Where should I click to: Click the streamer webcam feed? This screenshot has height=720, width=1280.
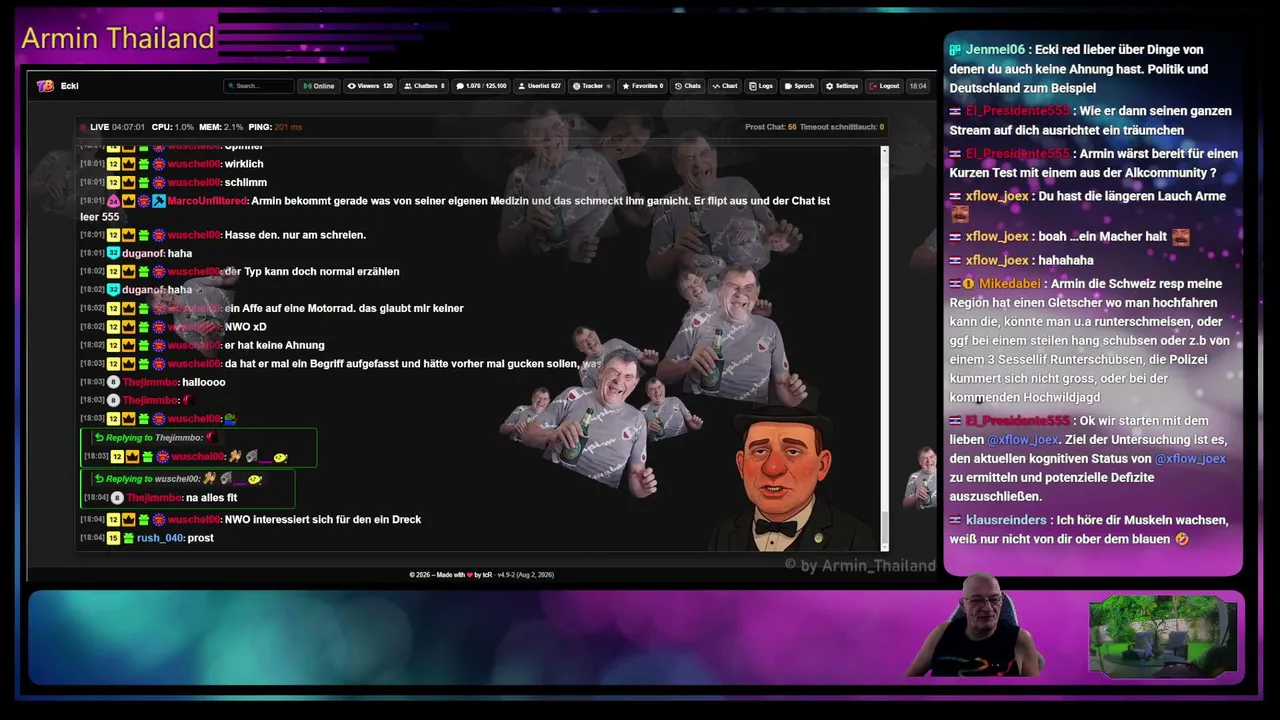tap(978, 625)
